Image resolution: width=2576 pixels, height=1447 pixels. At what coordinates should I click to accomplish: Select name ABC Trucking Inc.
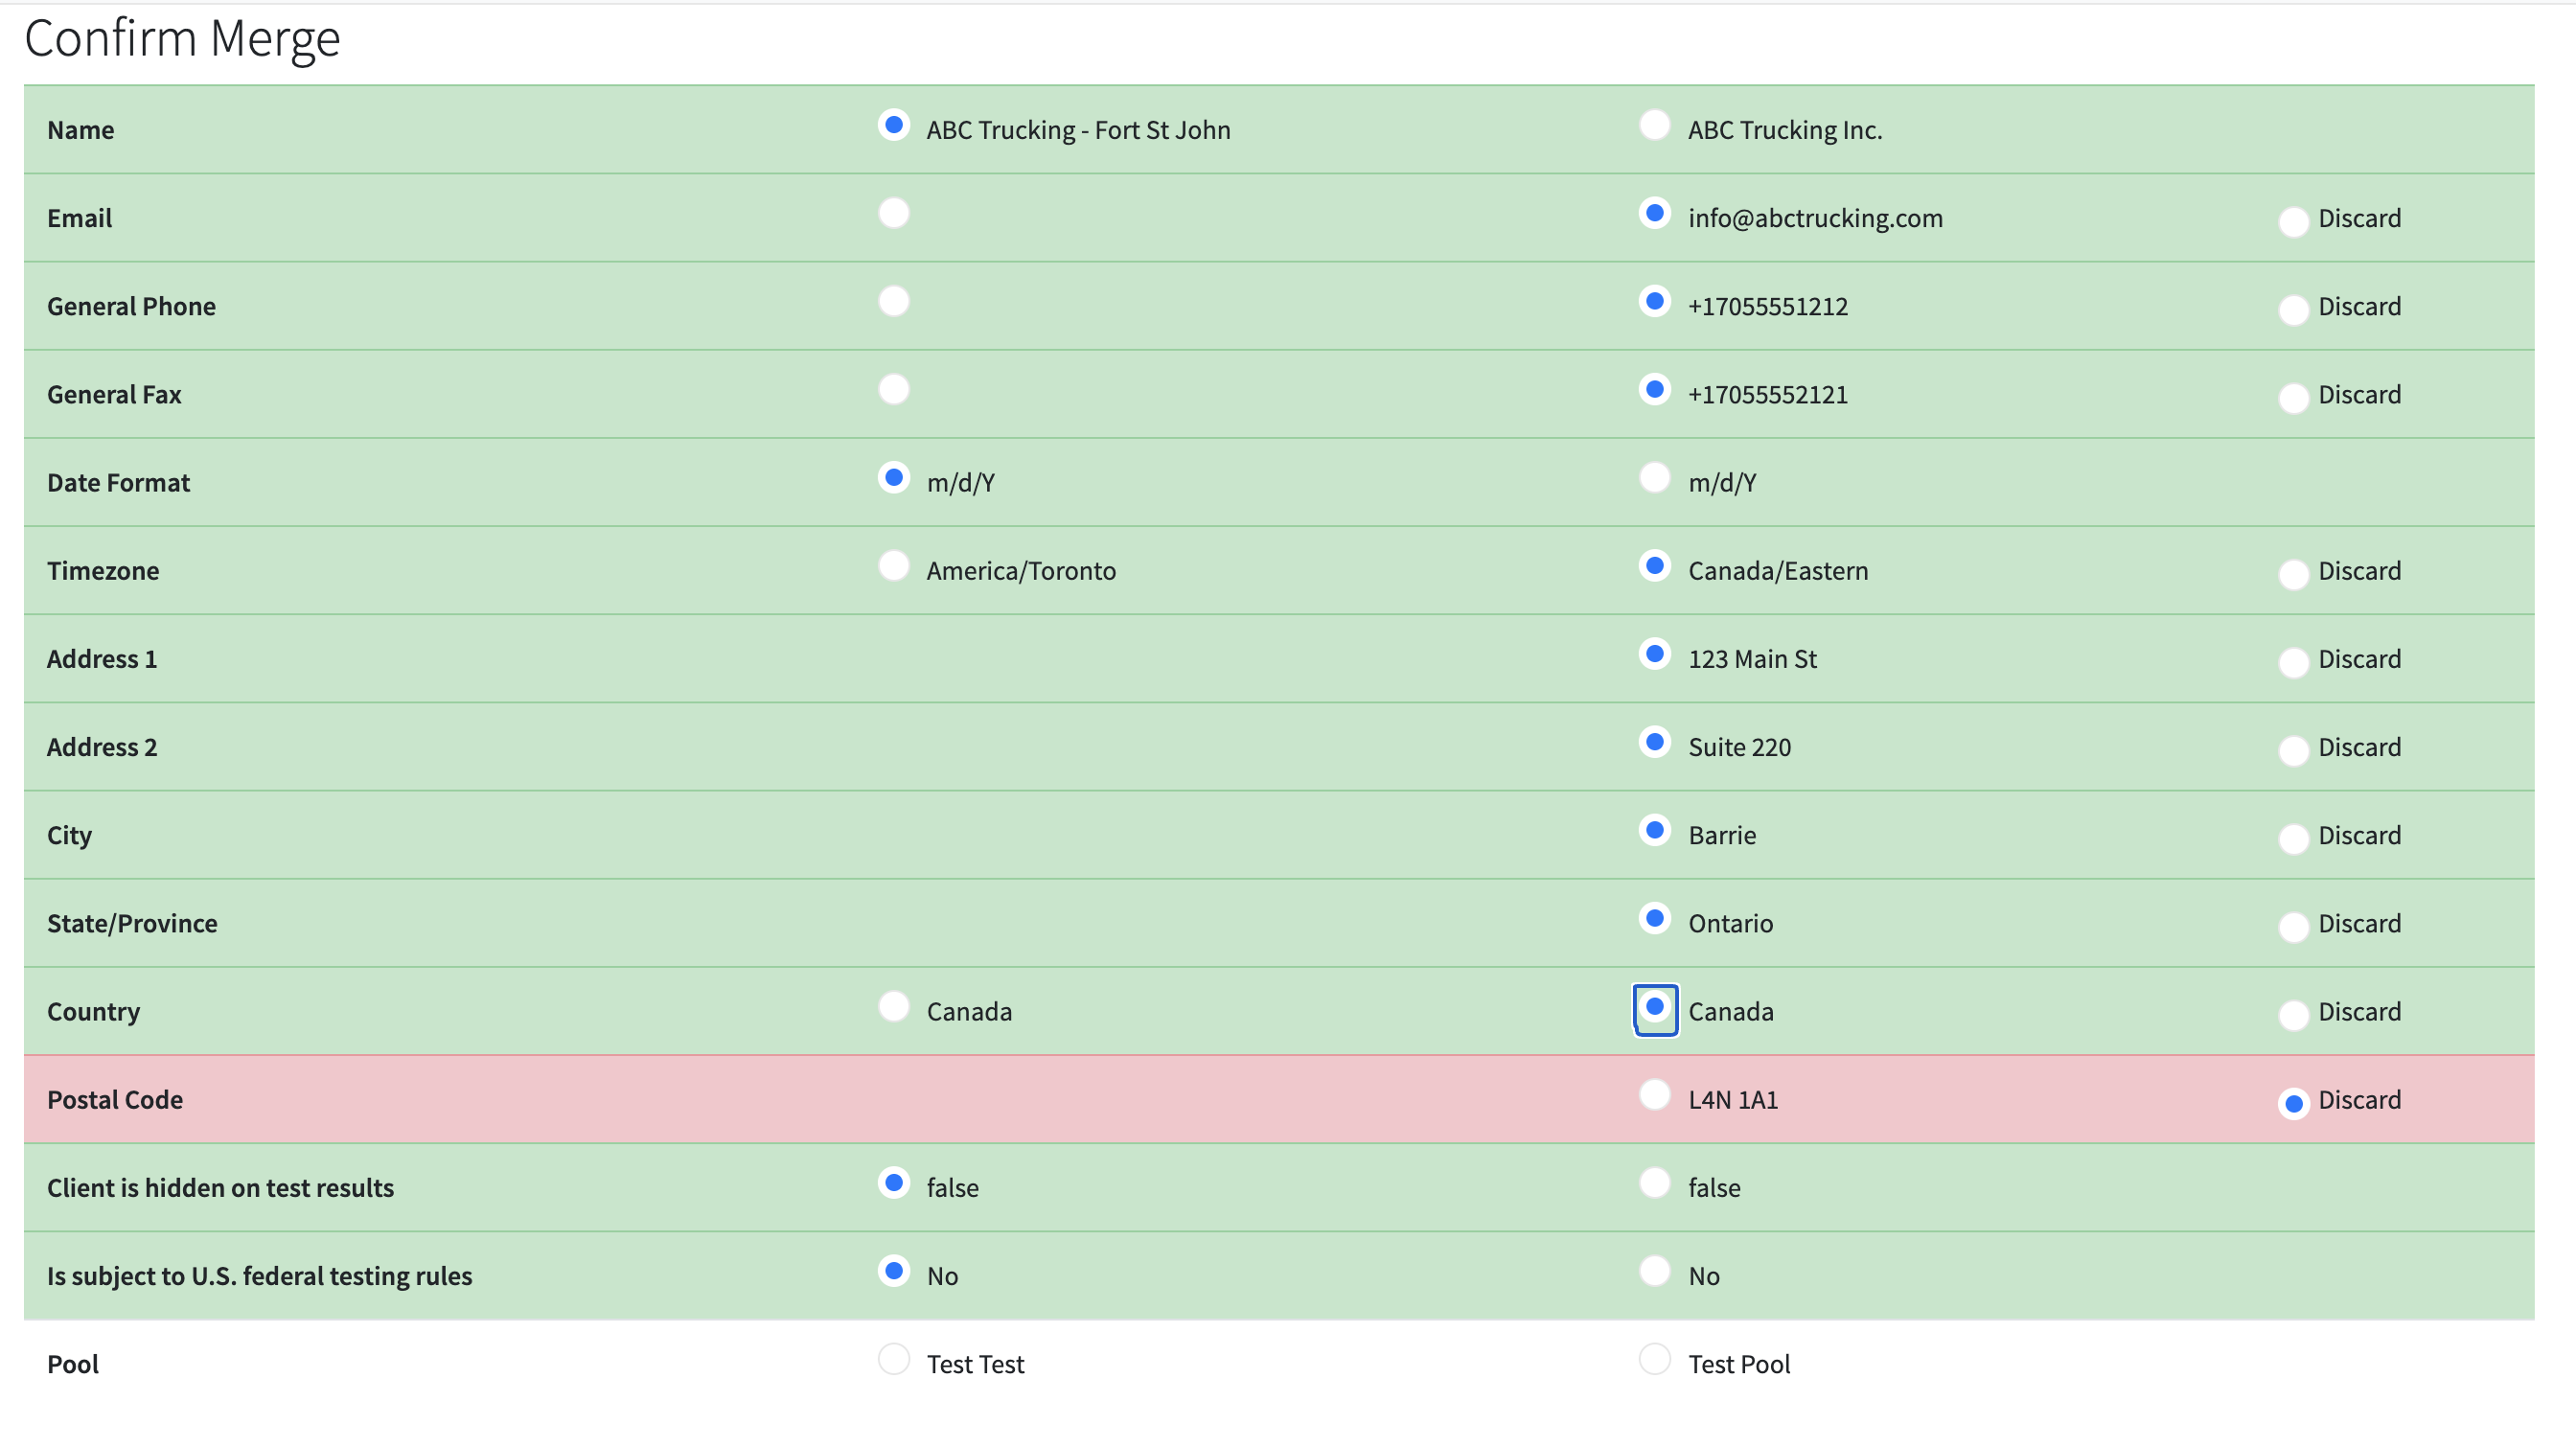tap(1655, 125)
